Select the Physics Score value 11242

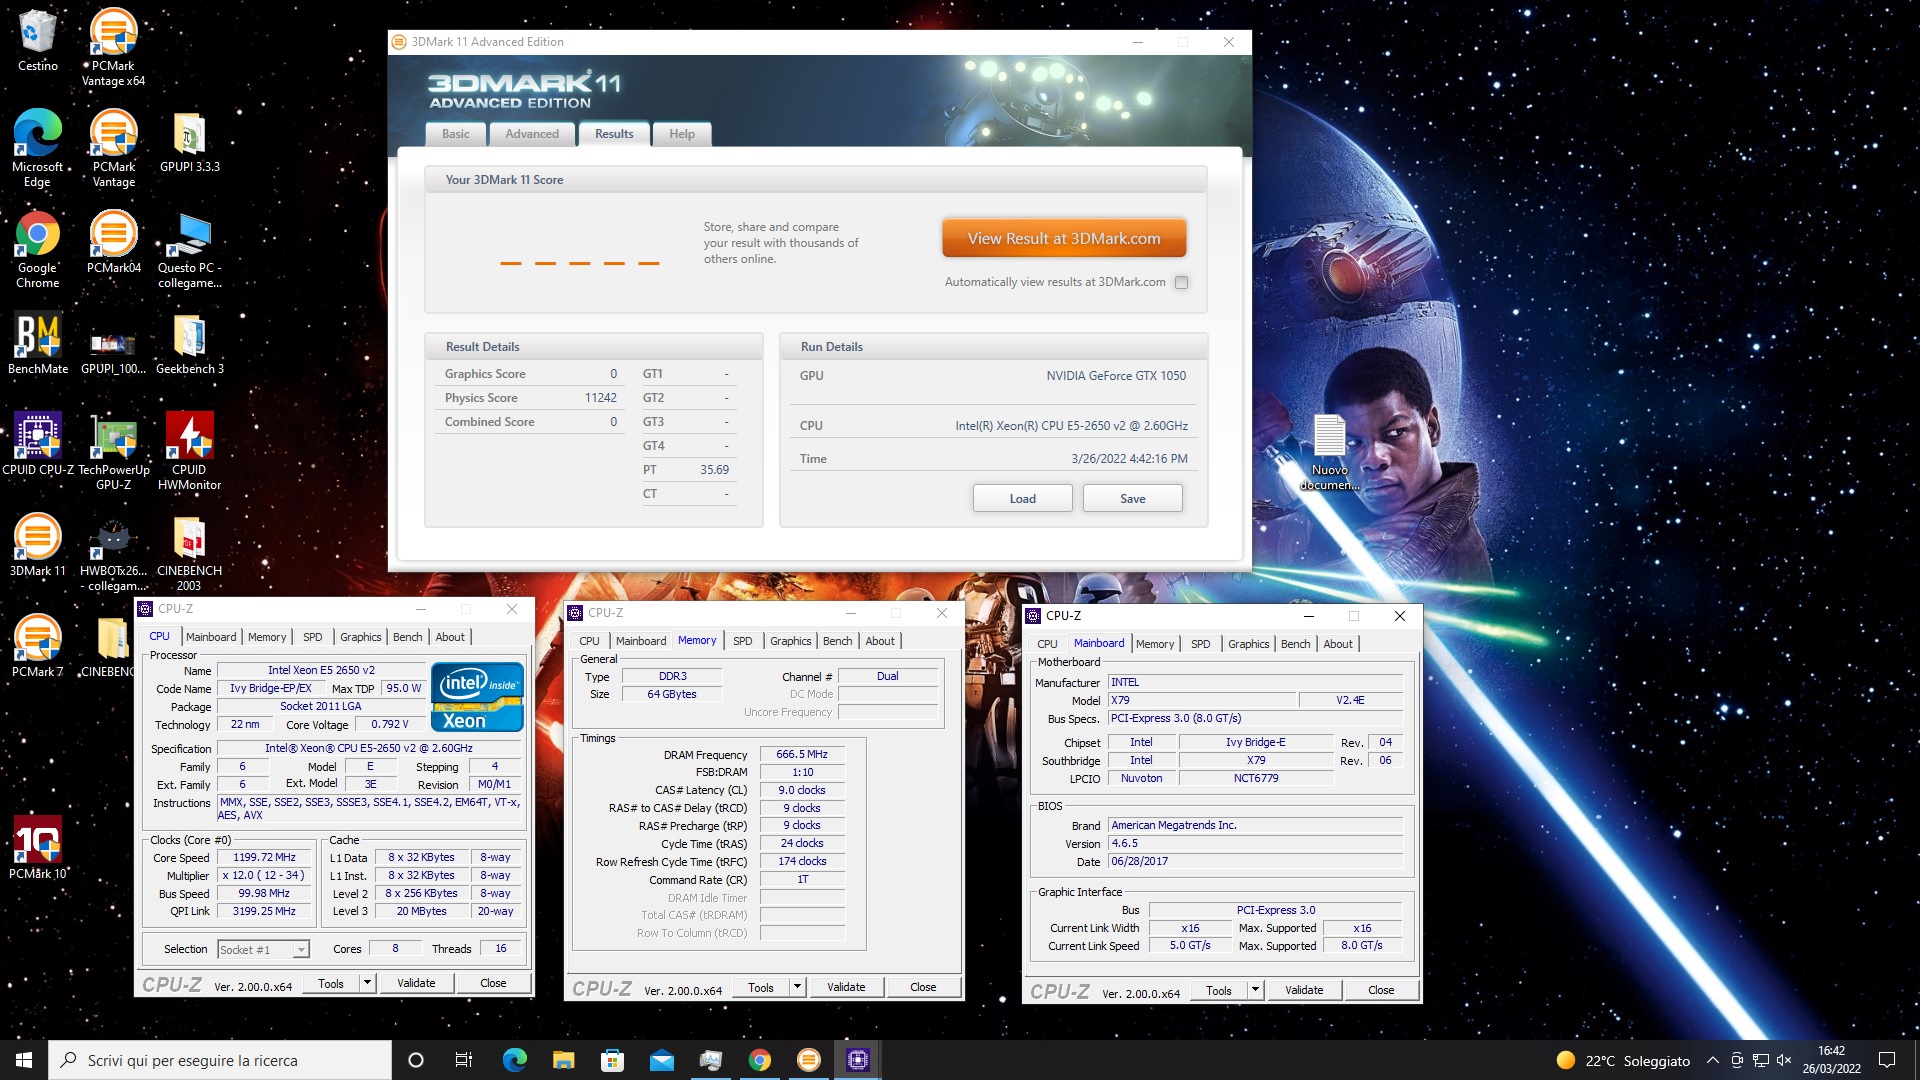point(601,397)
